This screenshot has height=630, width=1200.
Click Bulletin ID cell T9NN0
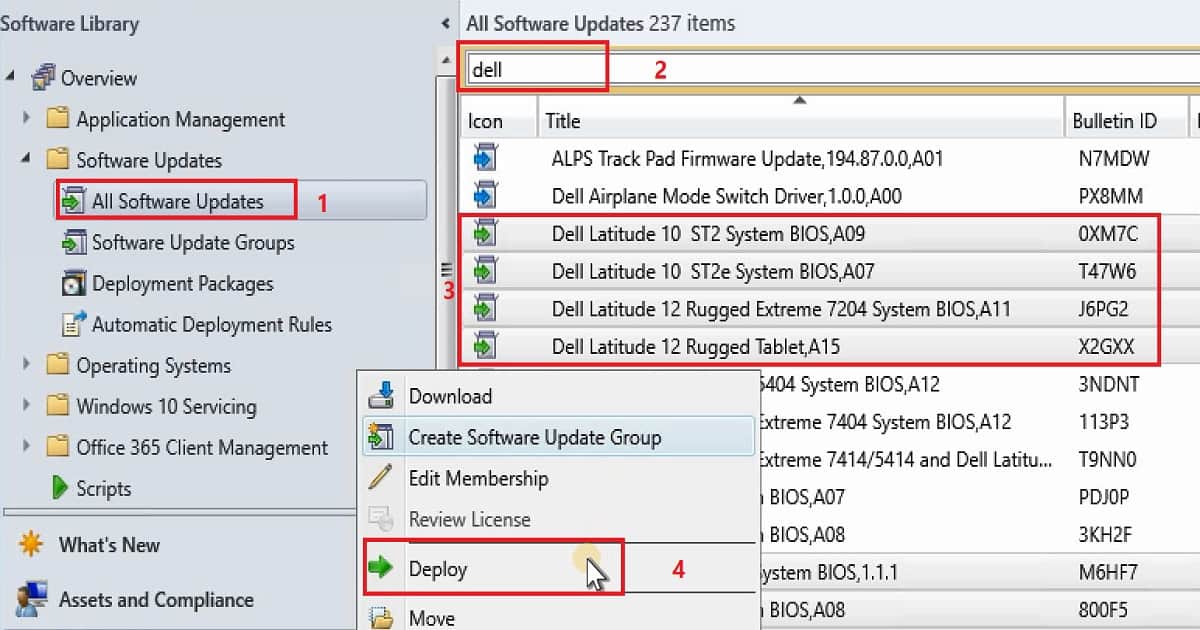[x=1109, y=460]
